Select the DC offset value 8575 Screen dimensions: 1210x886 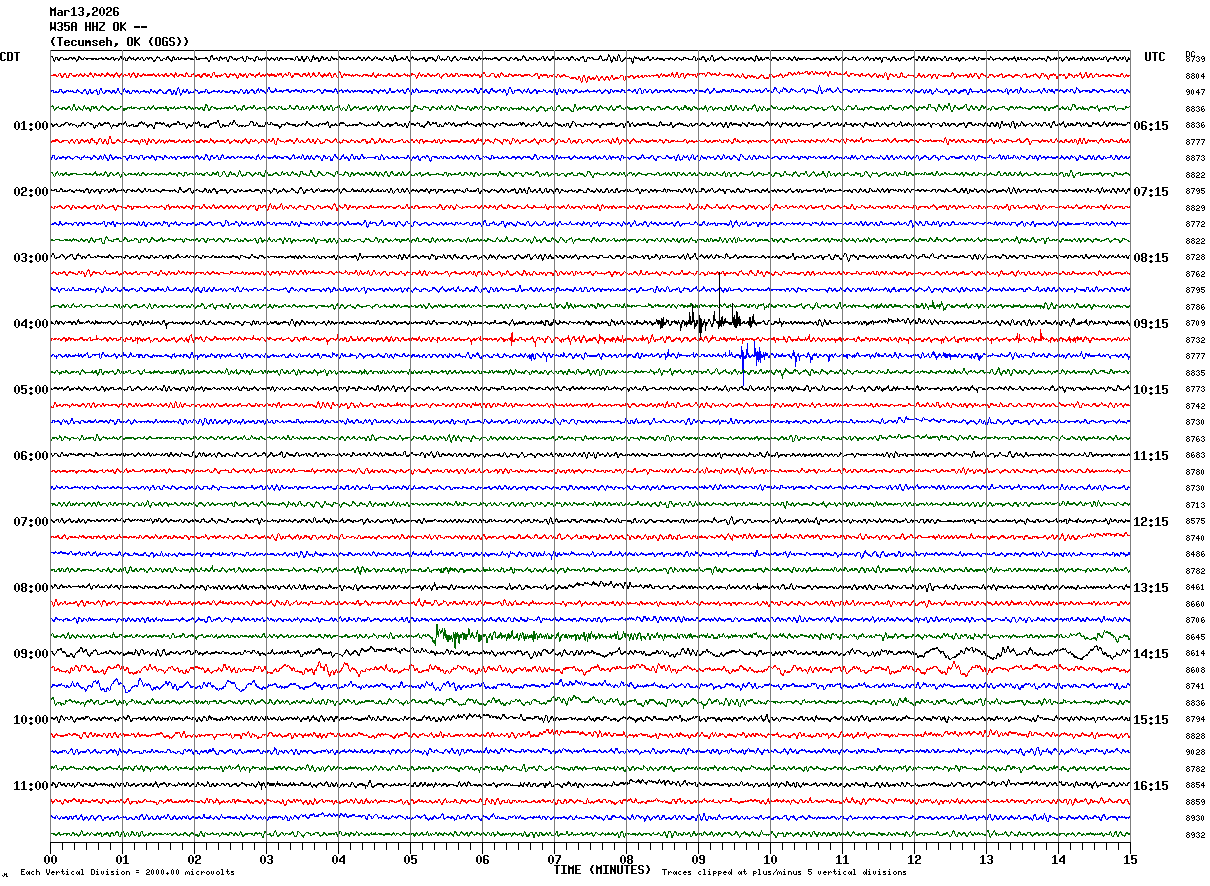tap(1195, 522)
